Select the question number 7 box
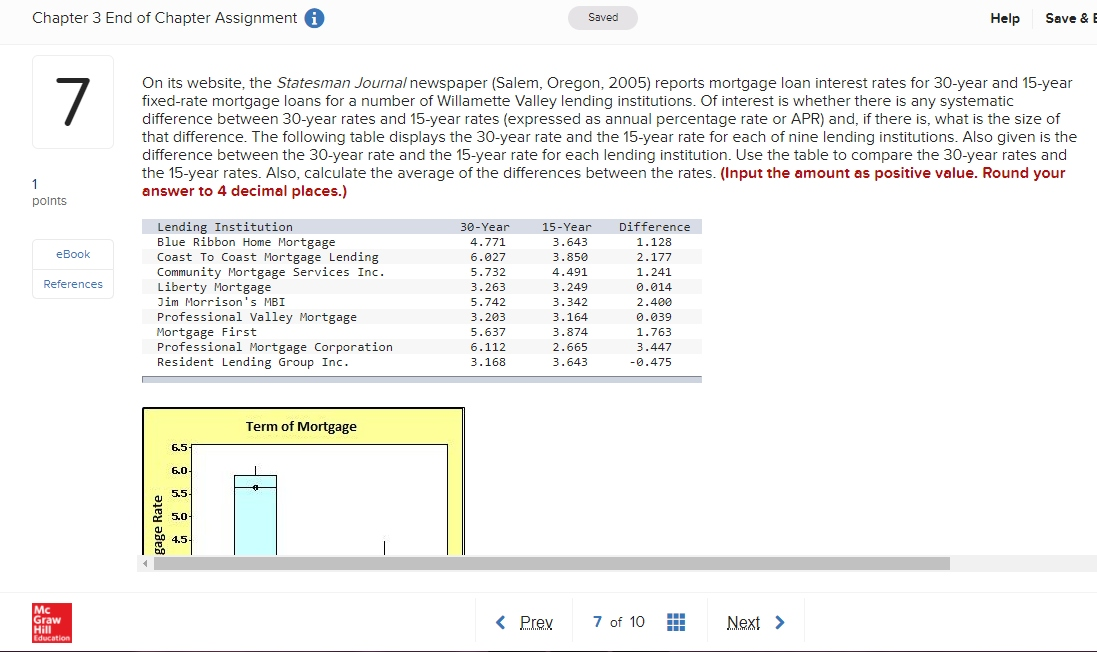This screenshot has height=652, width=1097. (73, 102)
